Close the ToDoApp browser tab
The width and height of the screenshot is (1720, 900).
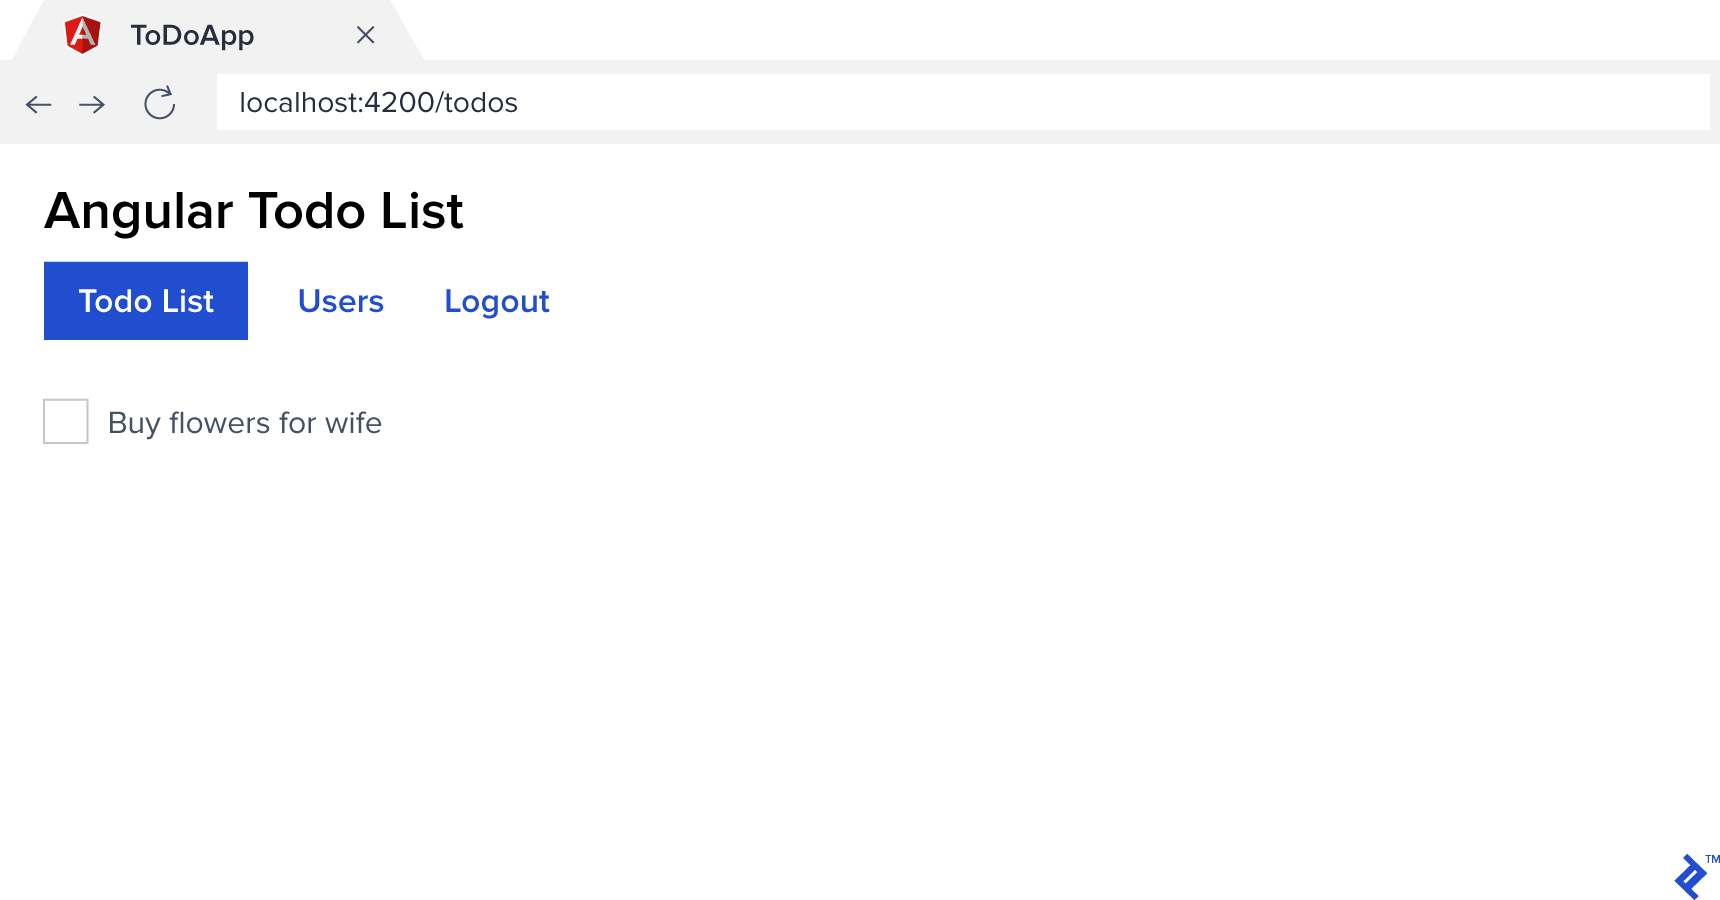click(x=365, y=35)
